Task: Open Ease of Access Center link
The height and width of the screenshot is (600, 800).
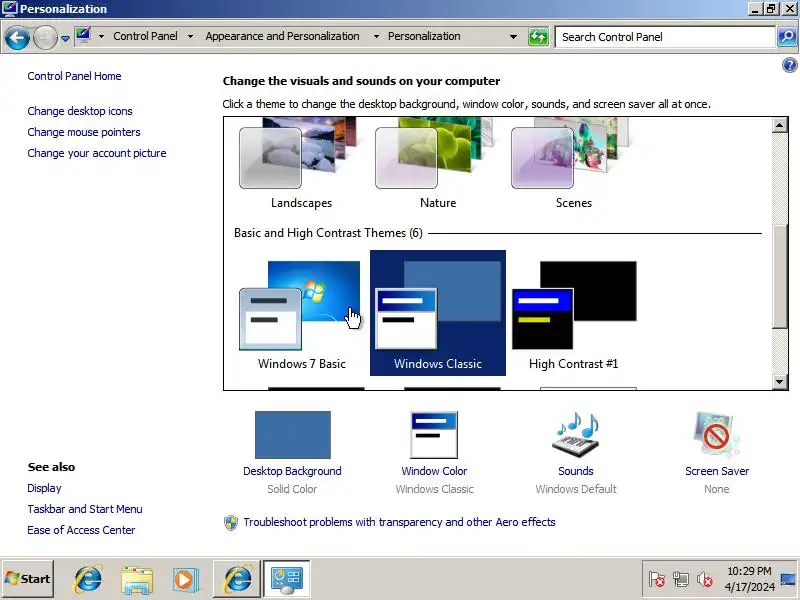Action: click(x=81, y=530)
